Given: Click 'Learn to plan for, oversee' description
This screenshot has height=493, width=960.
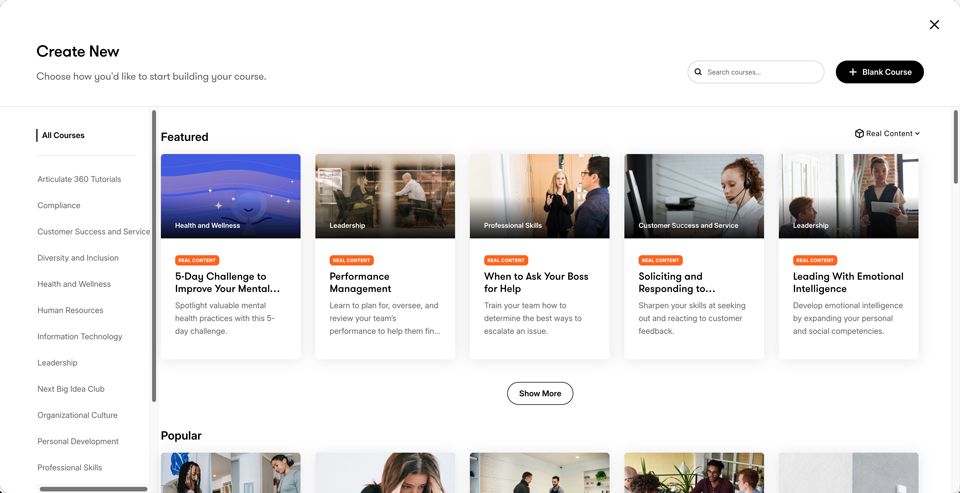Looking at the screenshot, I should [x=384, y=318].
